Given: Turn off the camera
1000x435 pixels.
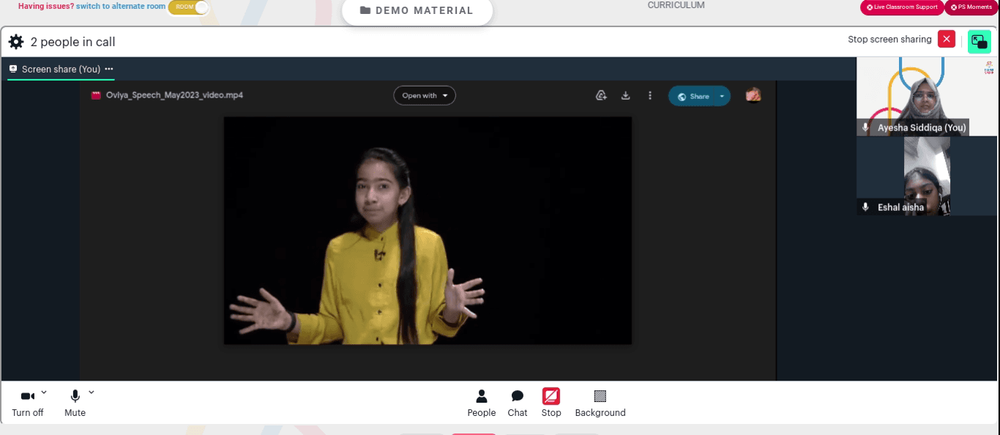Looking at the screenshot, I should click(x=27, y=403).
